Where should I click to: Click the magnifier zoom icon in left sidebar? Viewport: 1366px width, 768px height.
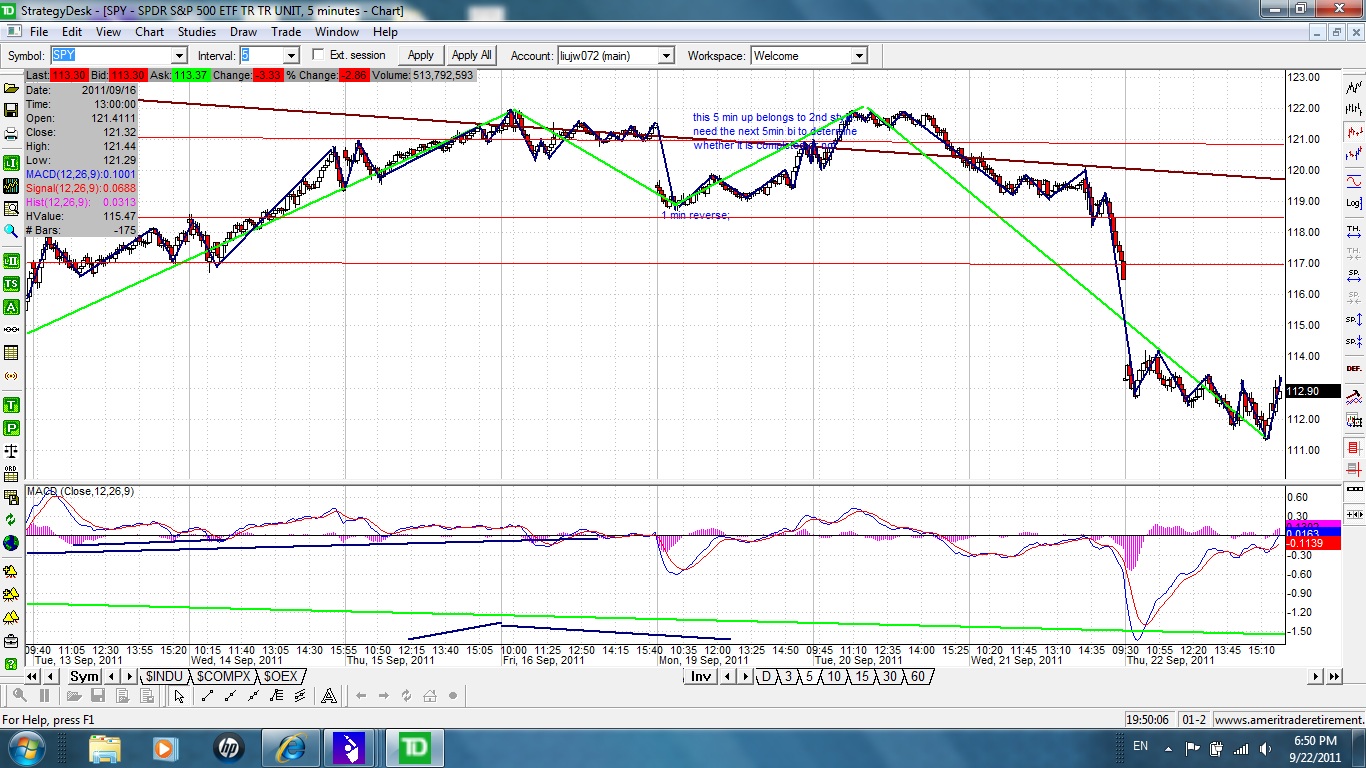point(11,230)
